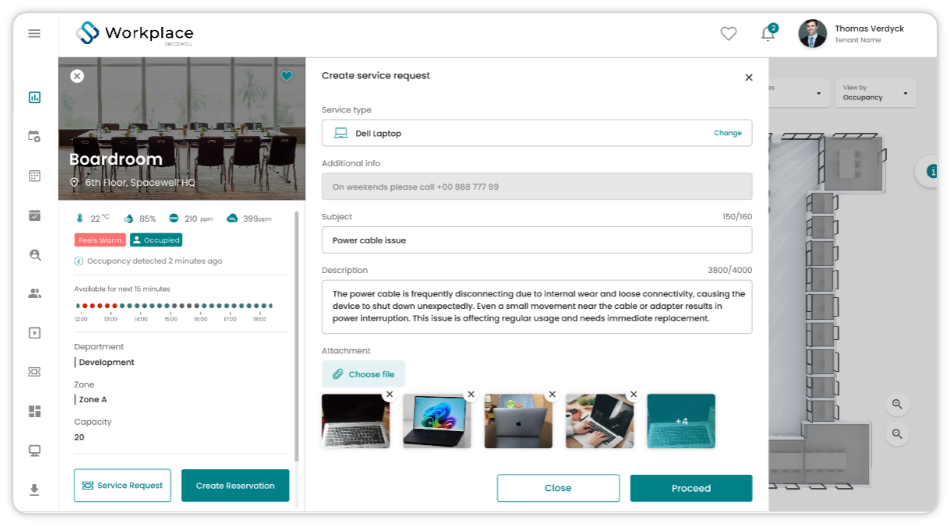Open the favorites heart in the top bar
The image size is (950, 526).
tap(728, 33)
